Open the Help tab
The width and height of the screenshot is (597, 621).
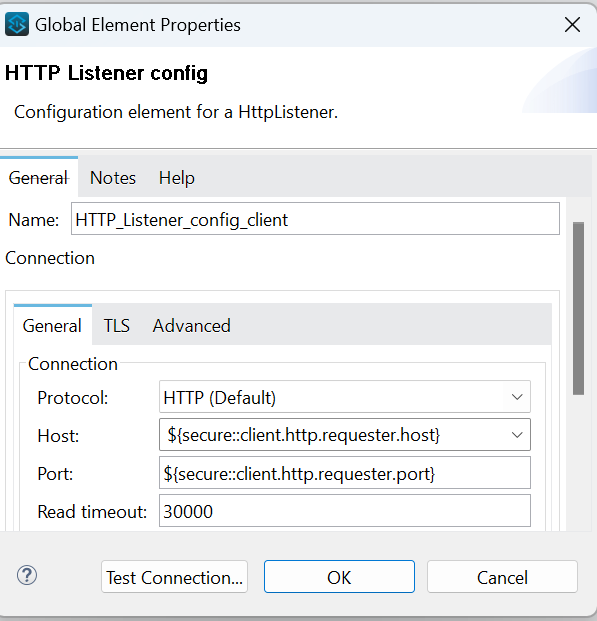(177, 178)
